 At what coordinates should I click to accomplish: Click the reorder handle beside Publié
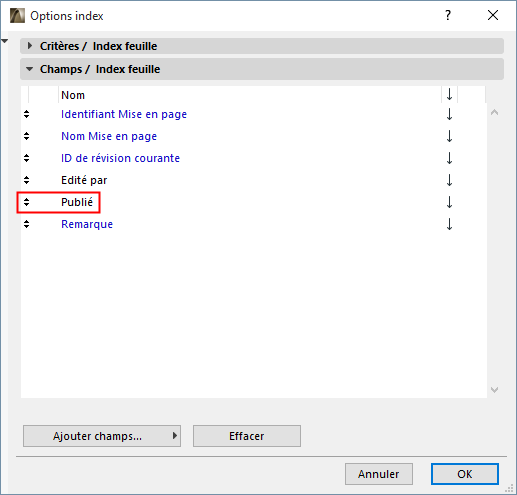point(26,202)
